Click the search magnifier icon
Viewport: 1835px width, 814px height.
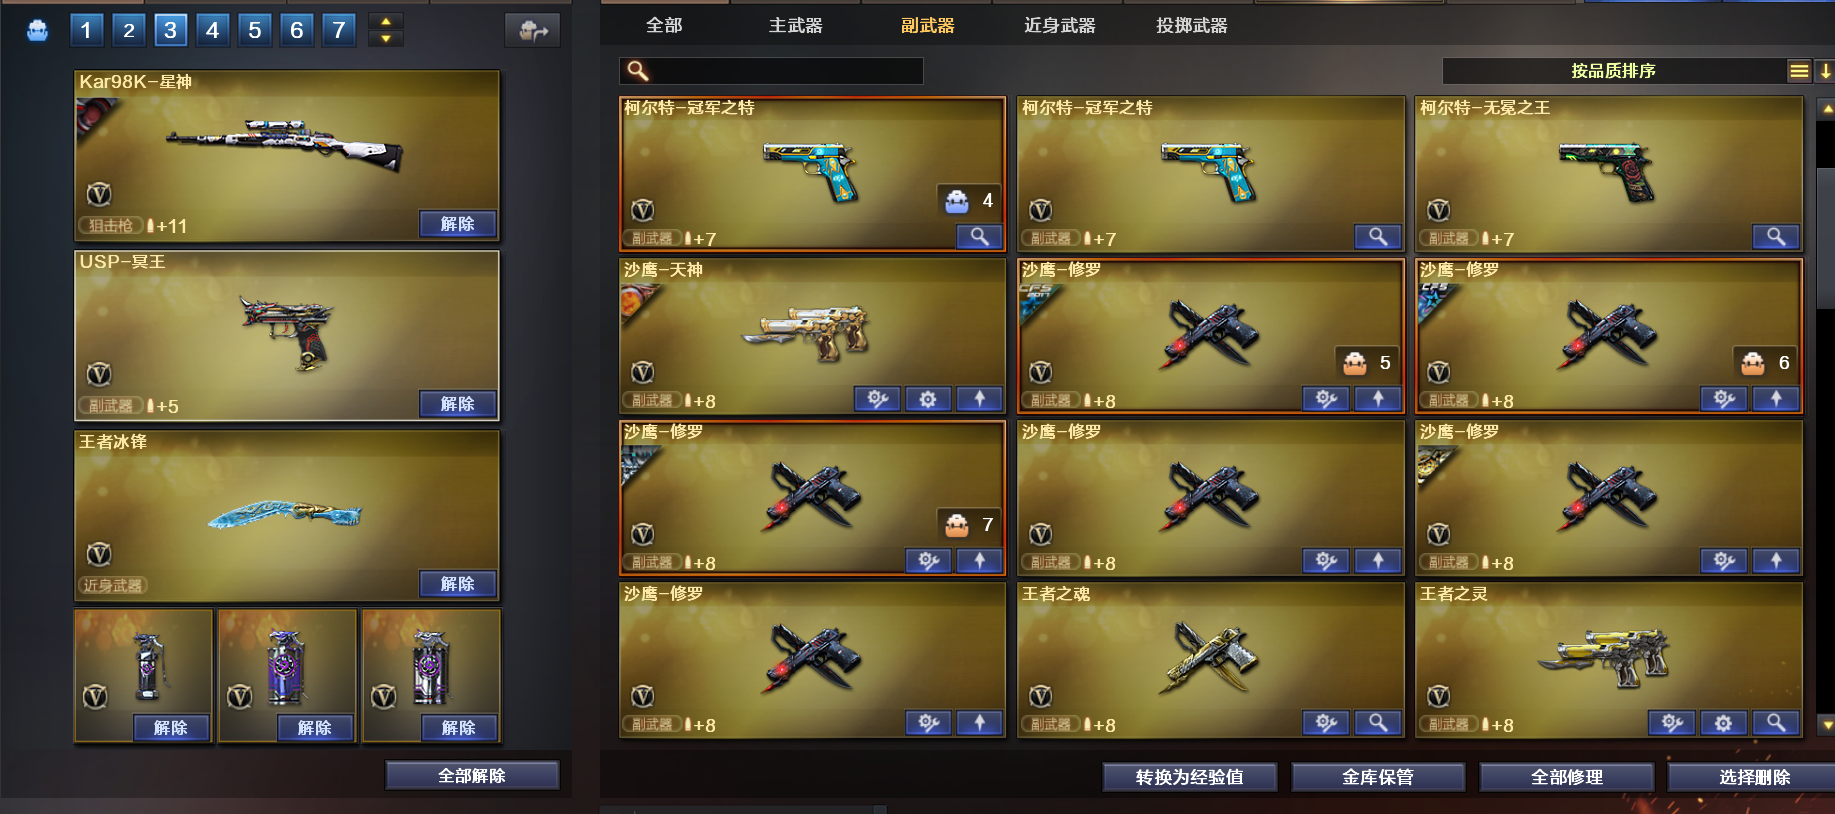click(637, 71)
